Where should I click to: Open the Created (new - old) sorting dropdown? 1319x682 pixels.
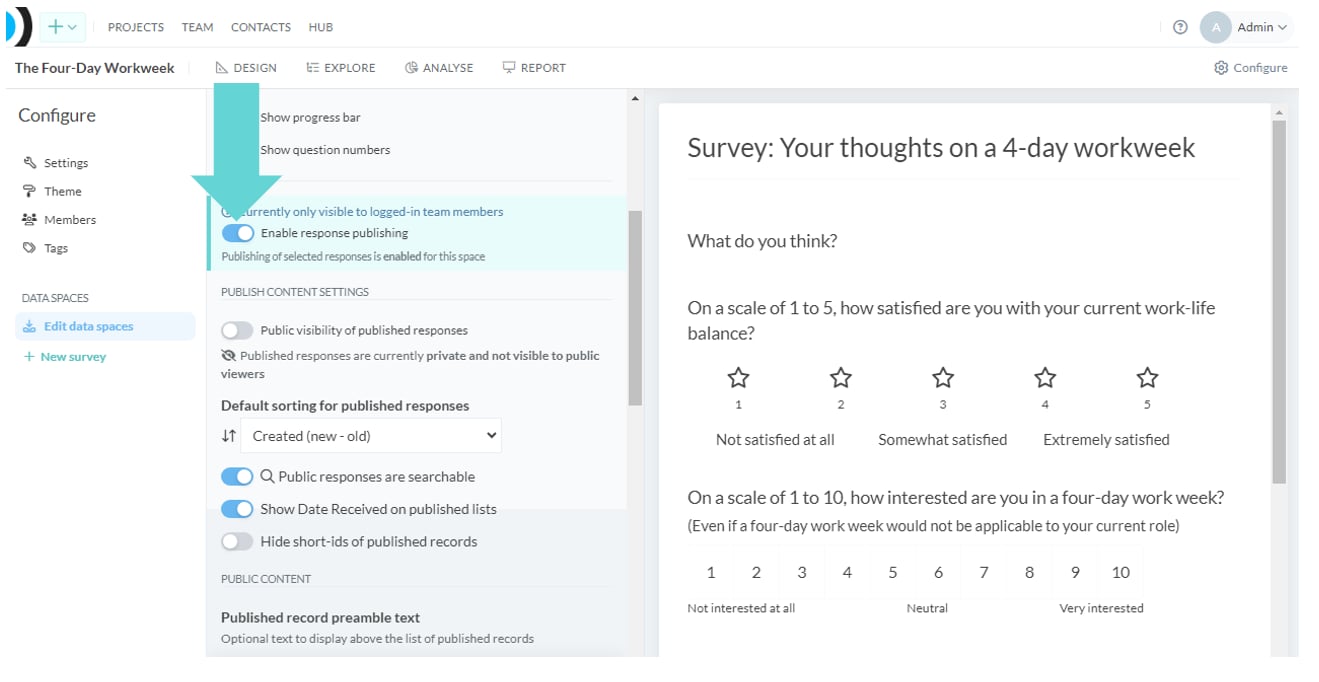point(373,436)
